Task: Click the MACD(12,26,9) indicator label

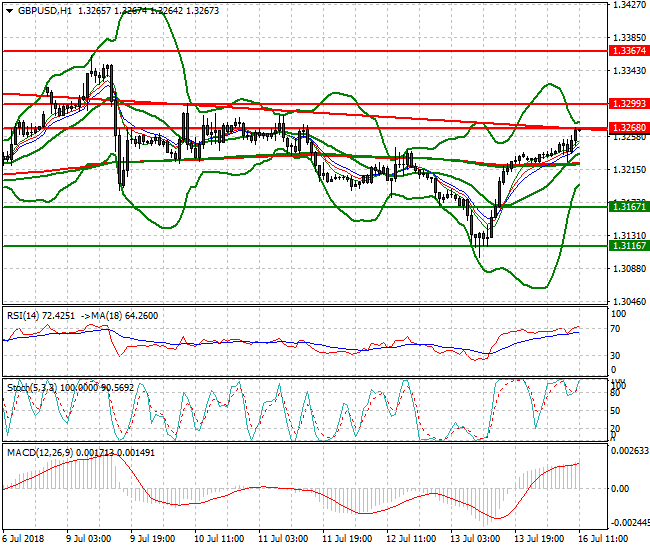Action: 38,452
